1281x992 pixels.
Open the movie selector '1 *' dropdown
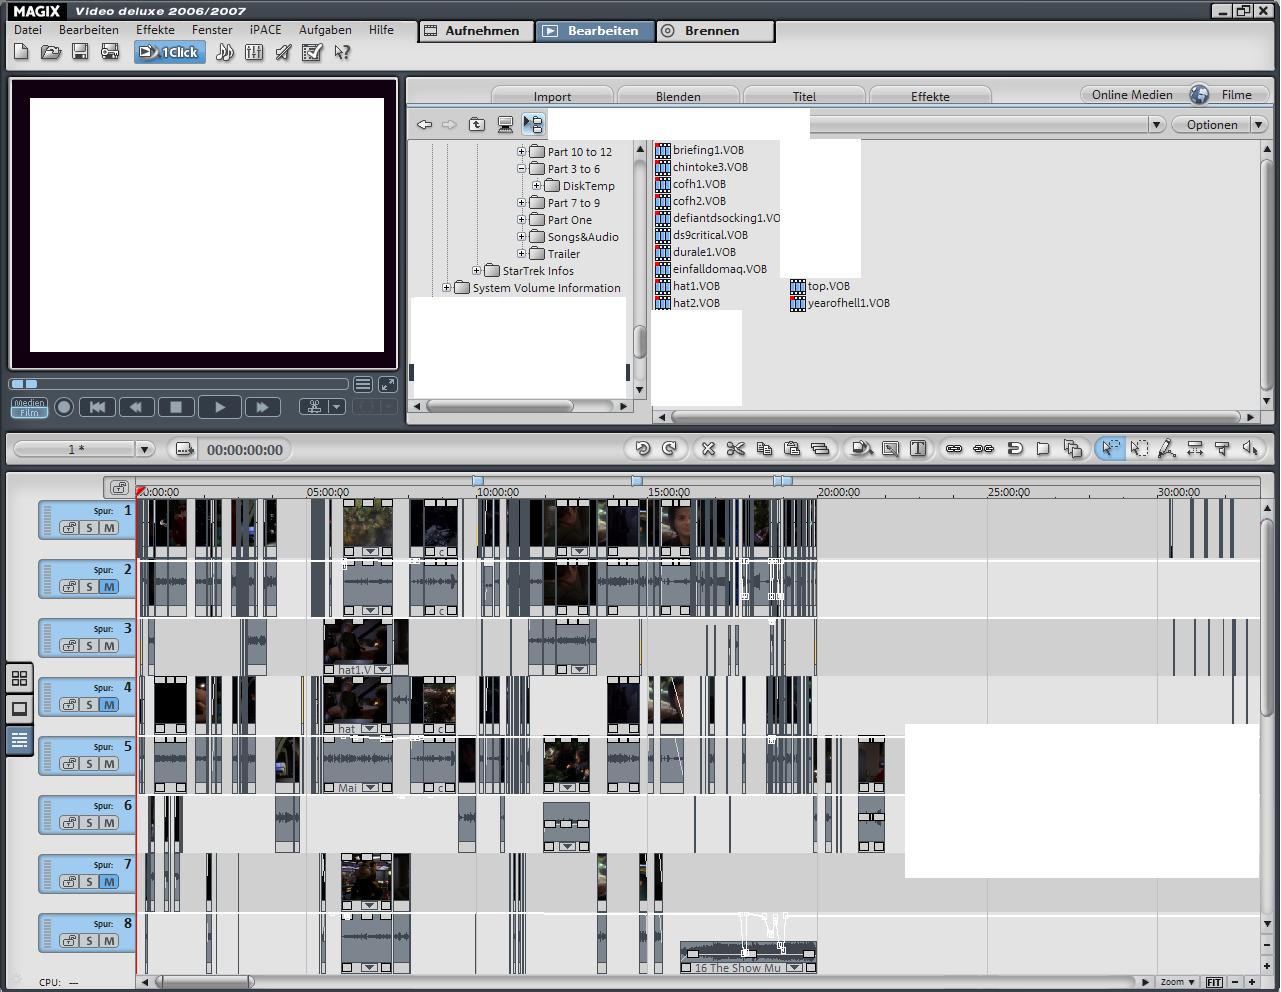(144, 450)
